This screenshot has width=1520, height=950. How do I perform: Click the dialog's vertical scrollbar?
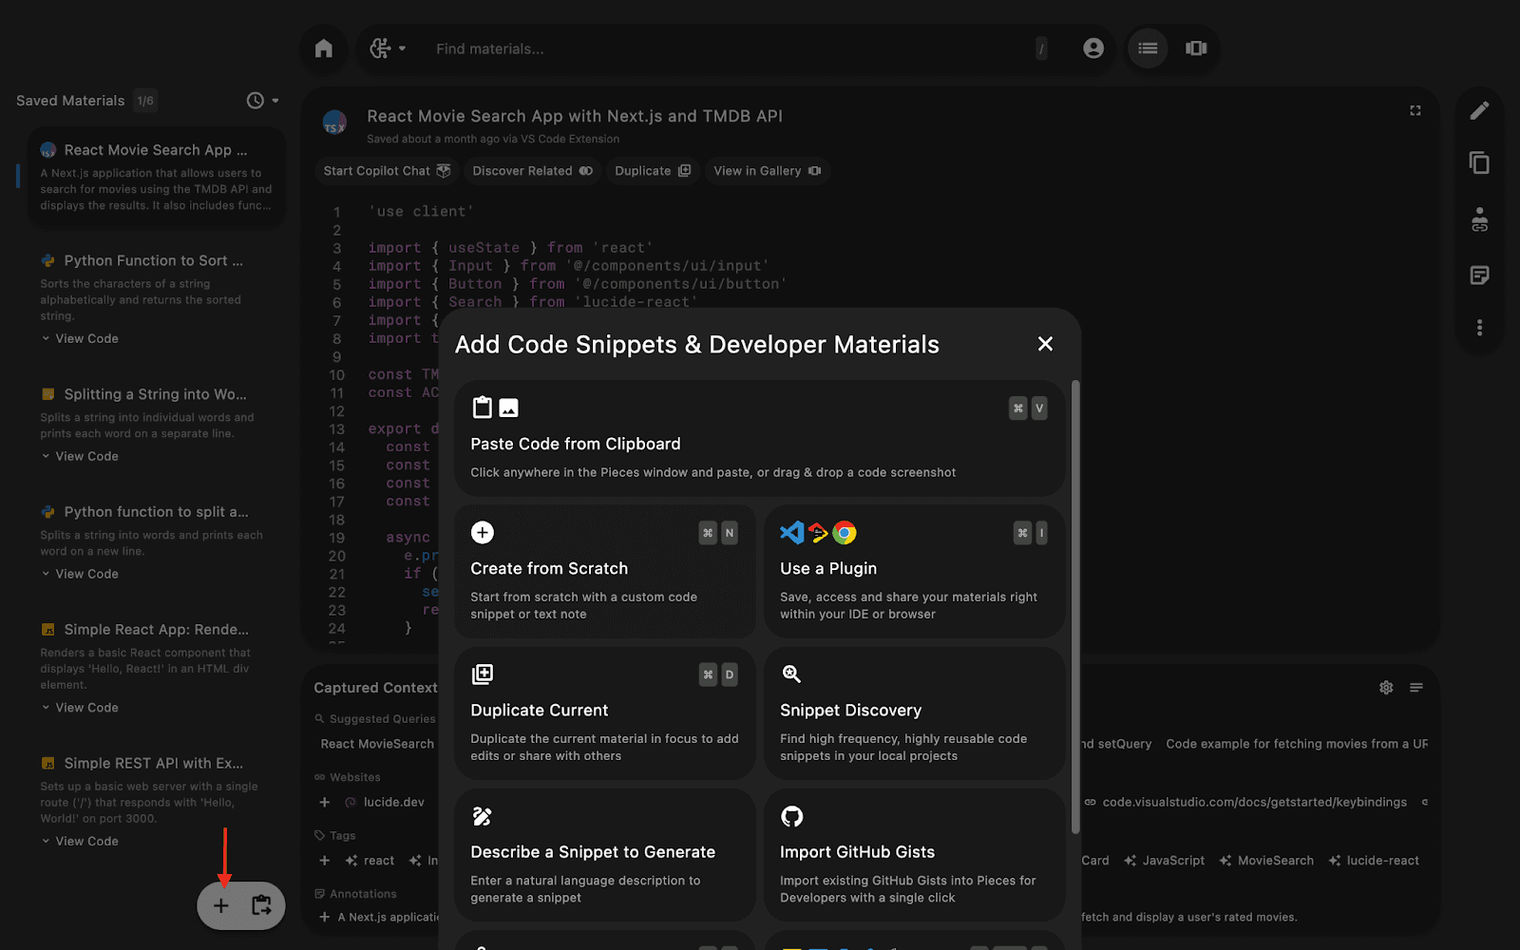(x=1075, y=607)
